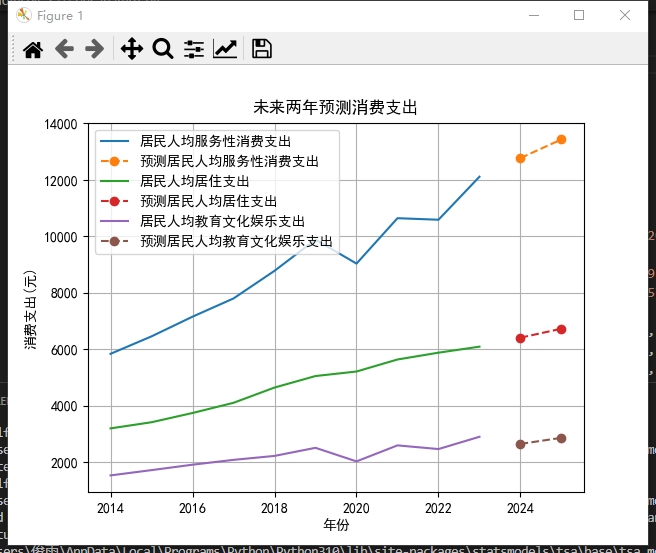Click red housing forecast point for 2024
Screen dimensions: 656x553
point(520,338)
